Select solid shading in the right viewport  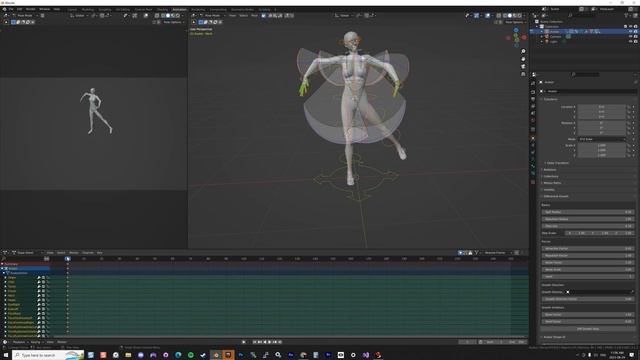tap(509, 16)
